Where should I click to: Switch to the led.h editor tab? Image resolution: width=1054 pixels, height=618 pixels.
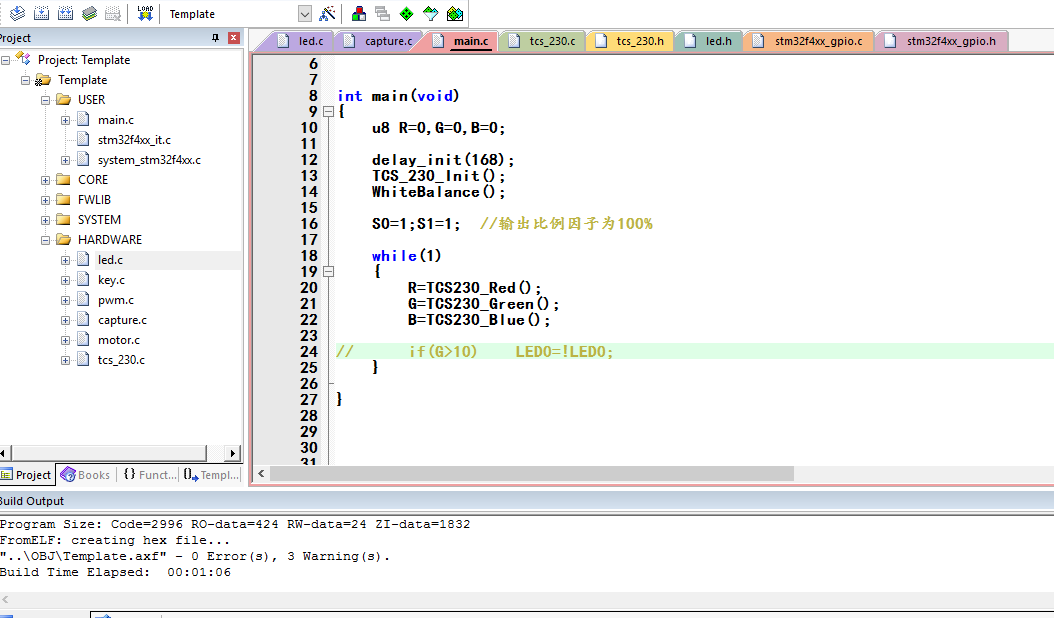[708, 41]
